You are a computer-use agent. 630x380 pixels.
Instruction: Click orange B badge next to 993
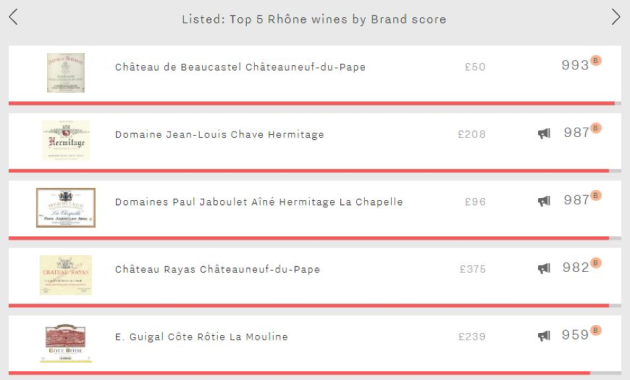[596, 61]
